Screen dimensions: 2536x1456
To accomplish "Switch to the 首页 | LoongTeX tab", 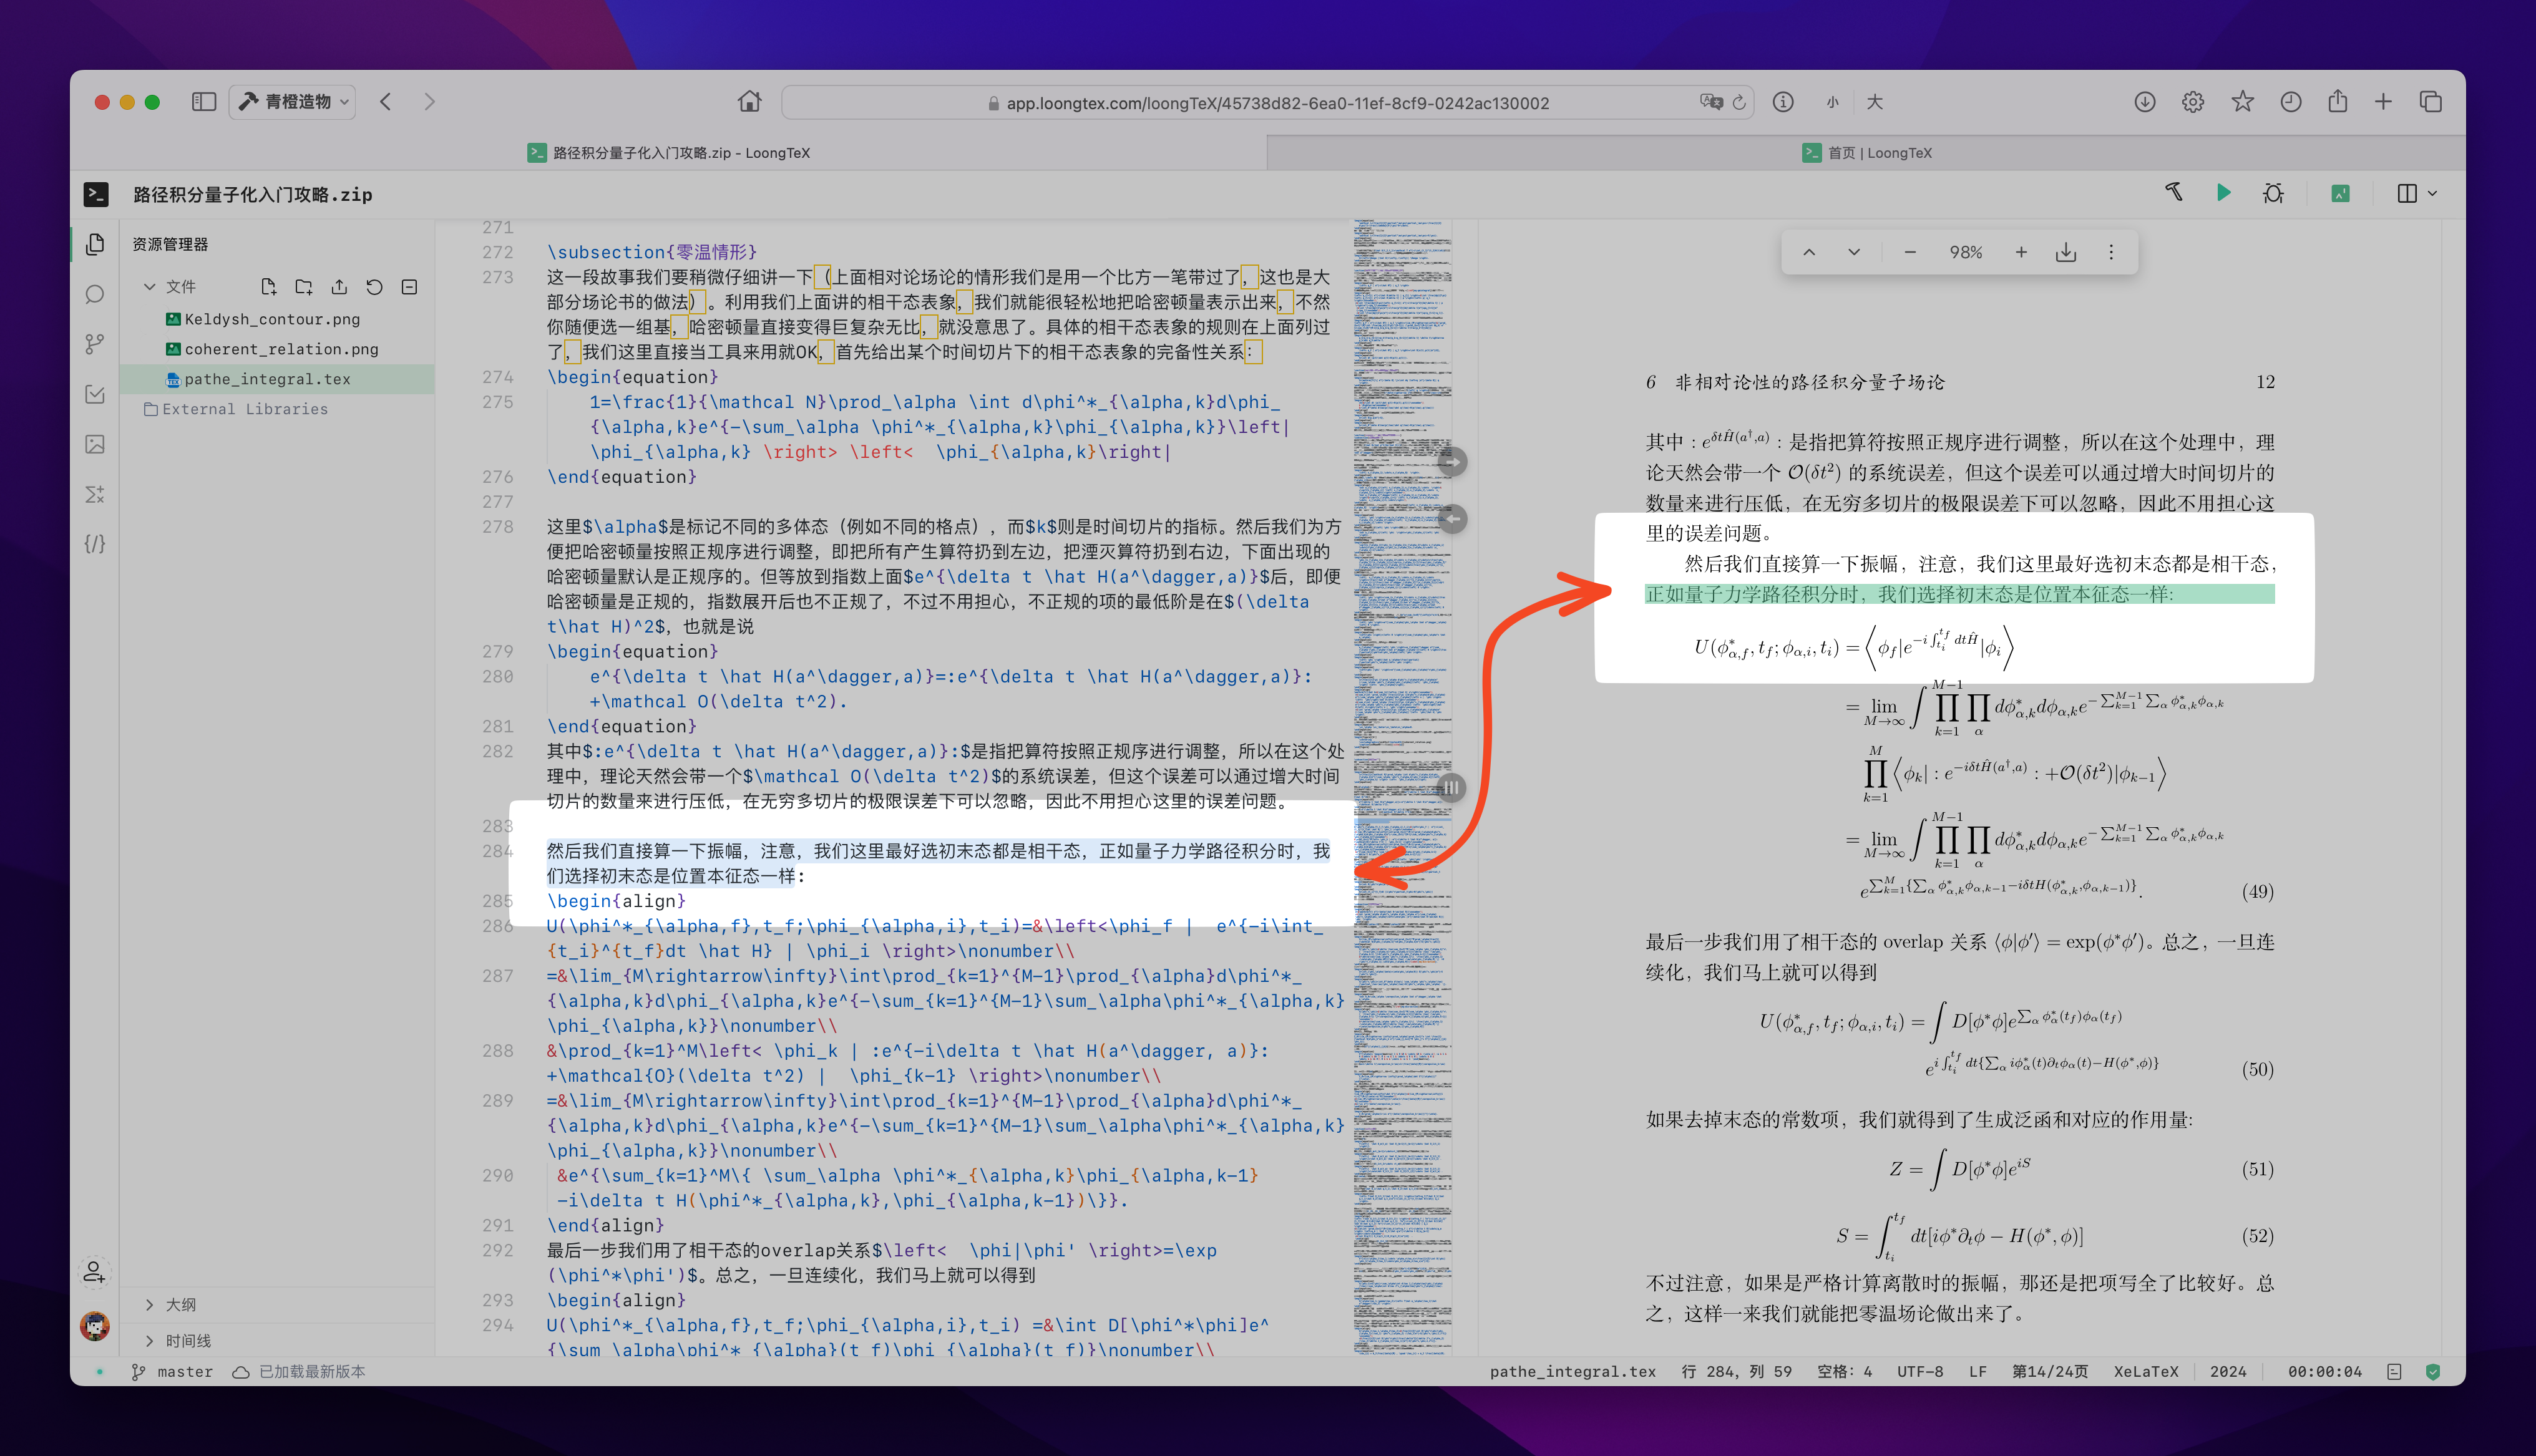I will (1866, 153).
